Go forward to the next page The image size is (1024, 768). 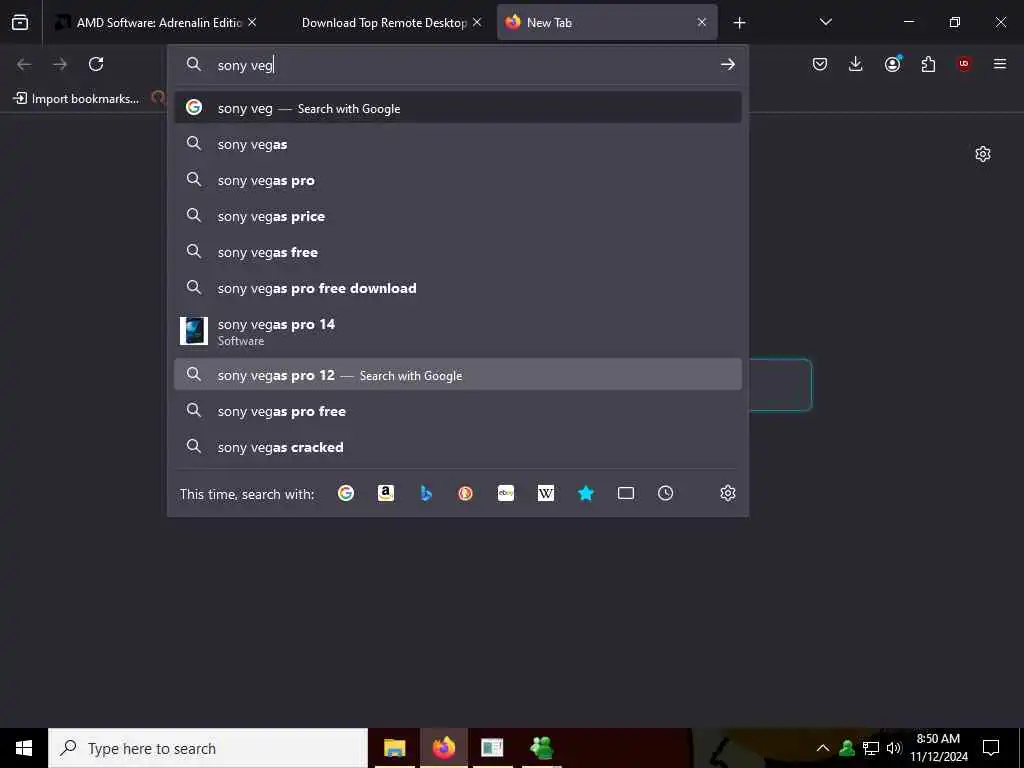pyautogui.click(x=60, y=64)
